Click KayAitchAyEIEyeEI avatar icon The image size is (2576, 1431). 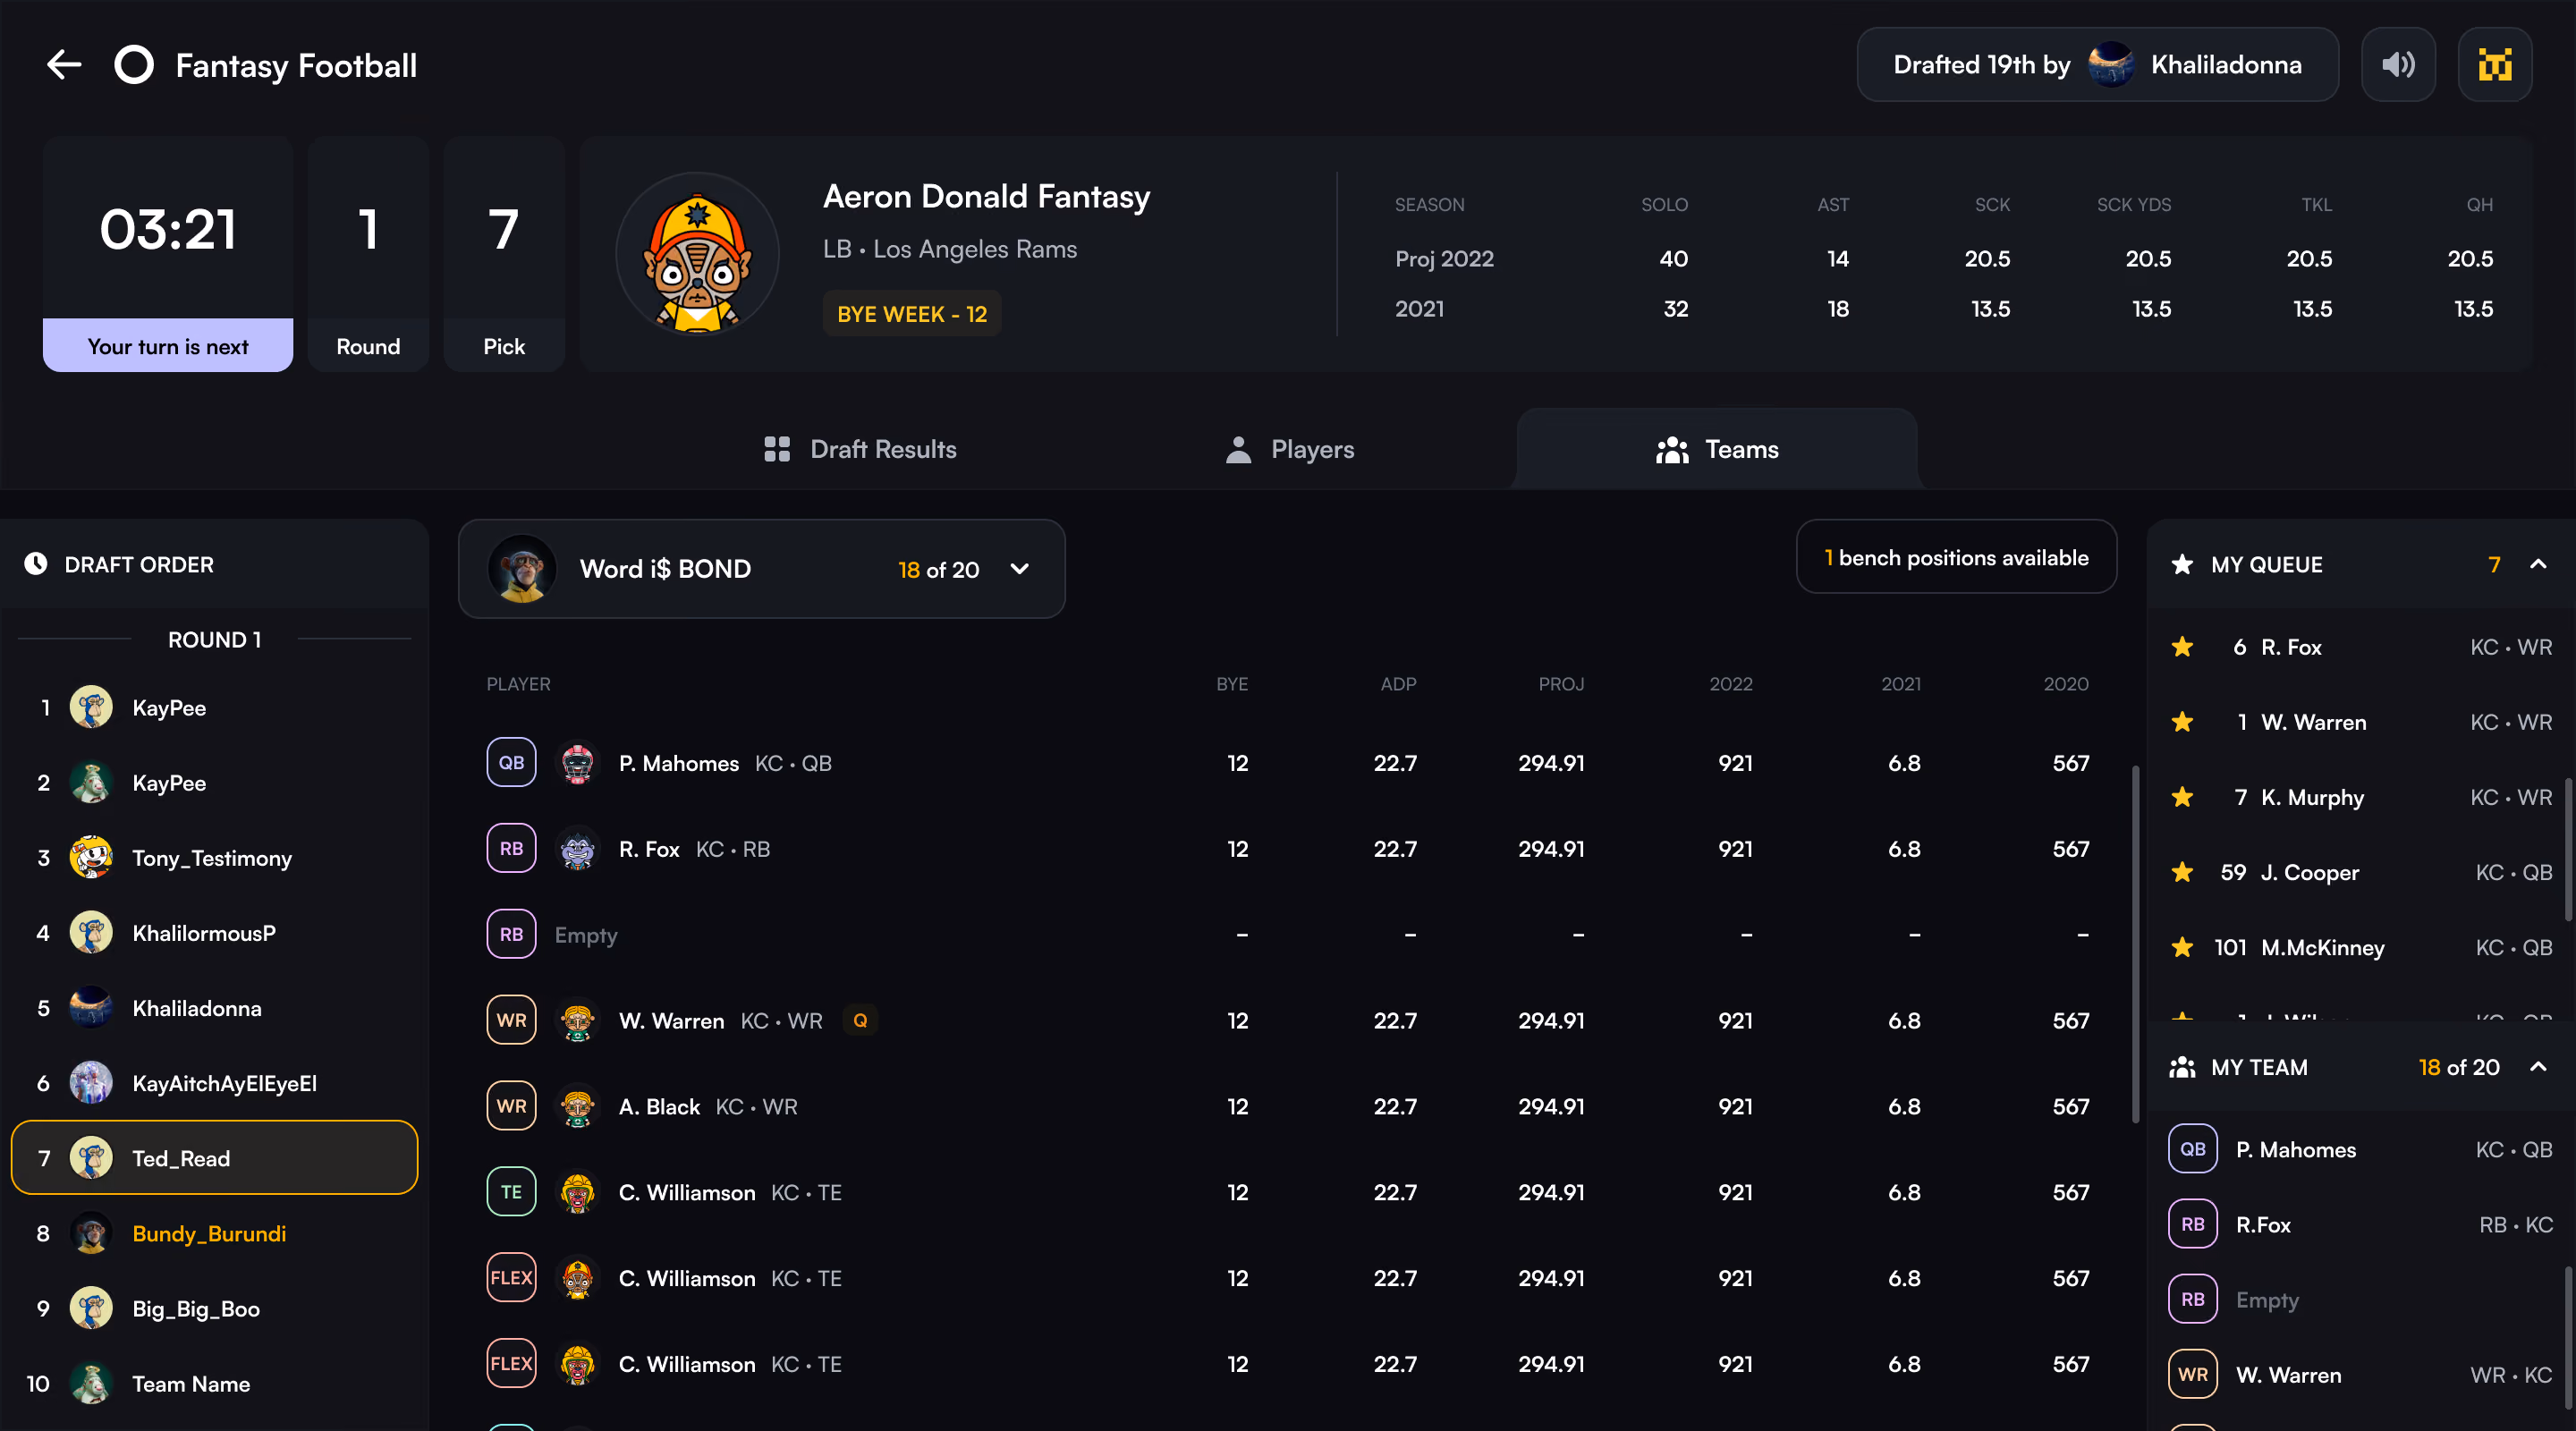point(91,1083)
